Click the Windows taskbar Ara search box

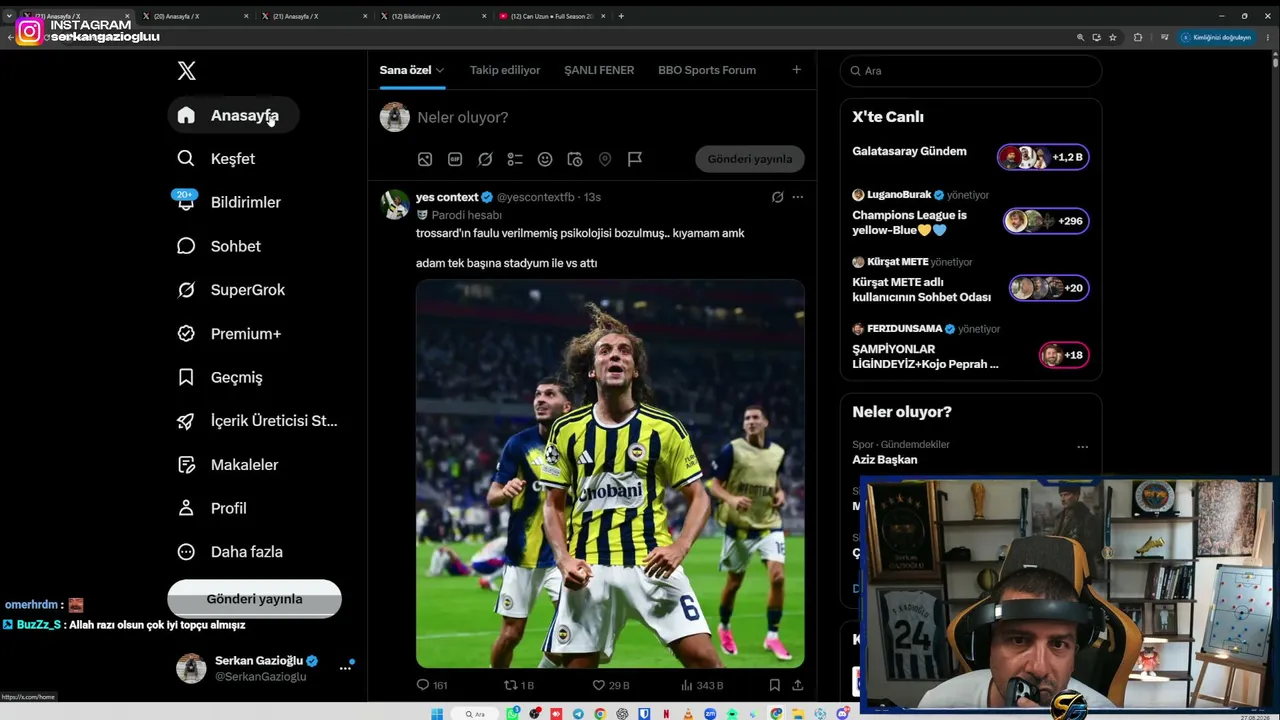[475, 714]
